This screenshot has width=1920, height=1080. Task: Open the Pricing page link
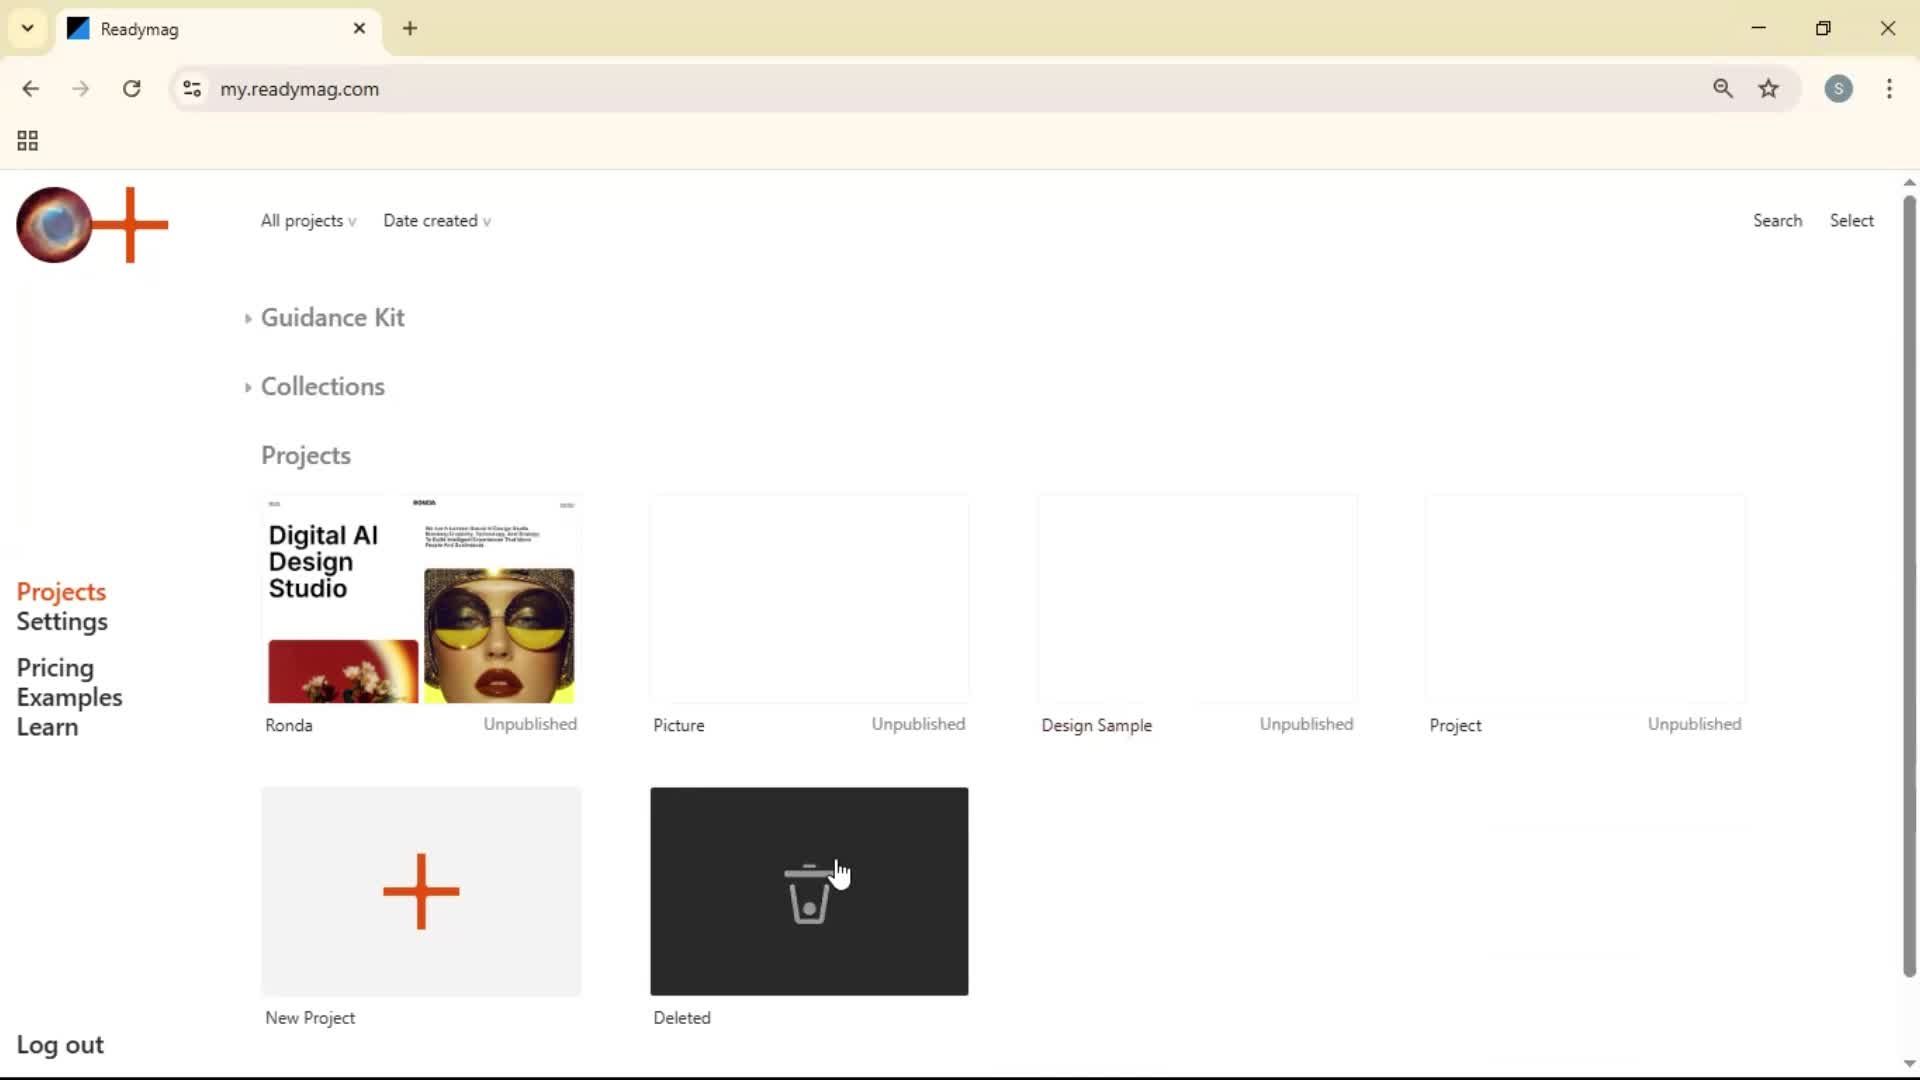[55, 667]
